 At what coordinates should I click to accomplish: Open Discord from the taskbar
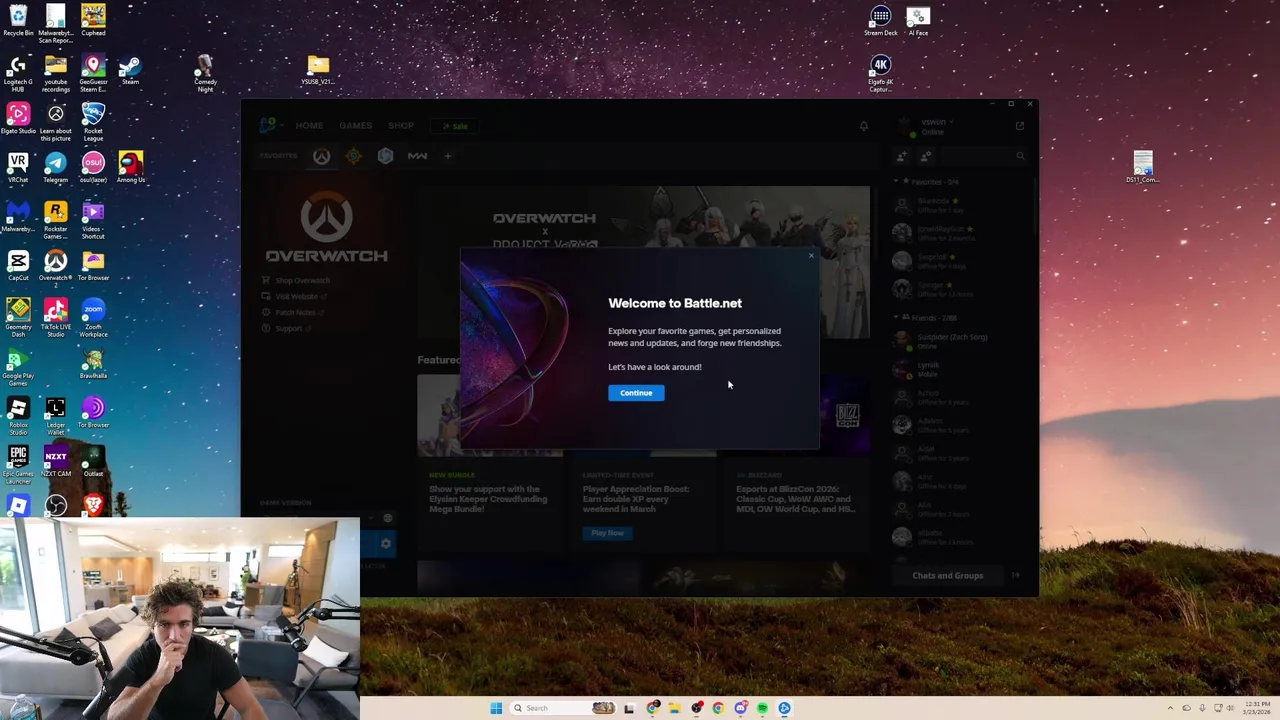pyautogui.click(x=740, y=708)
